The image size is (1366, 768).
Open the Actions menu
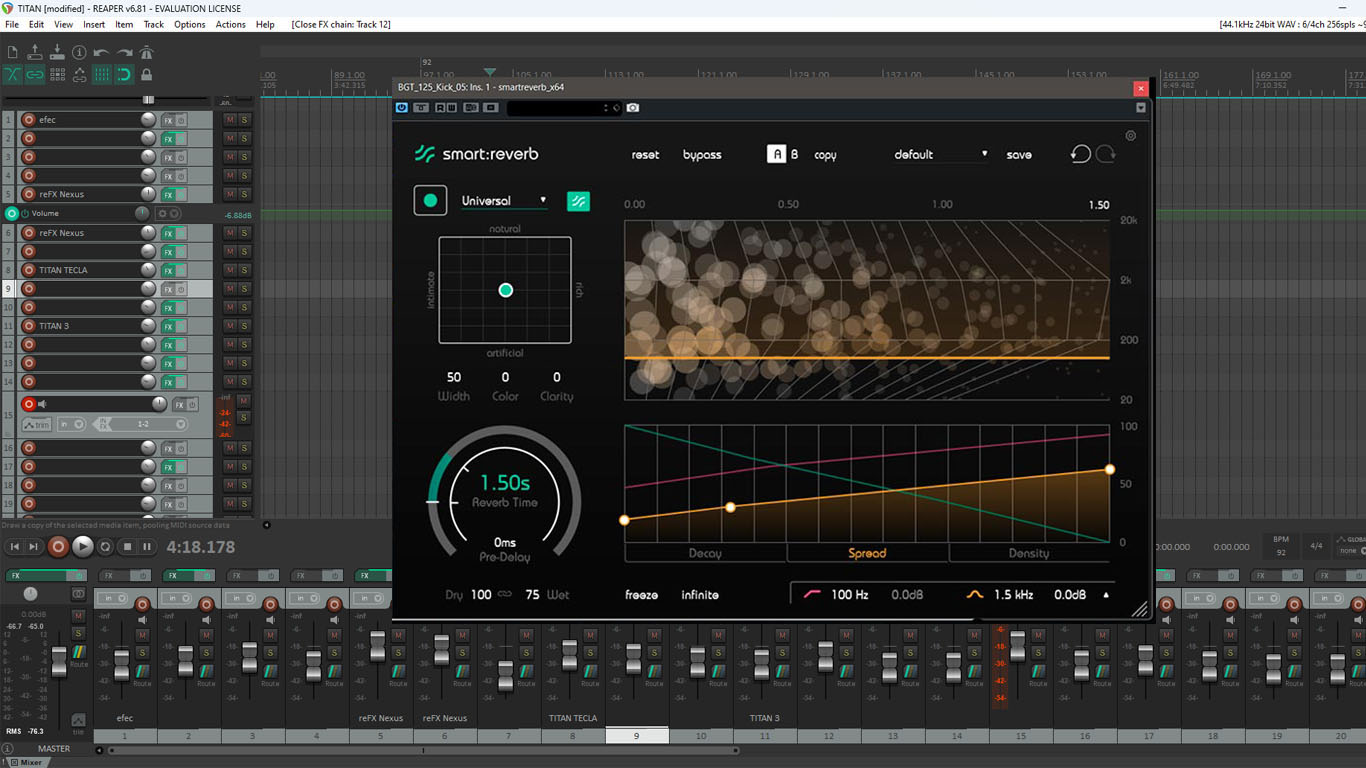[x=231, y=24]
